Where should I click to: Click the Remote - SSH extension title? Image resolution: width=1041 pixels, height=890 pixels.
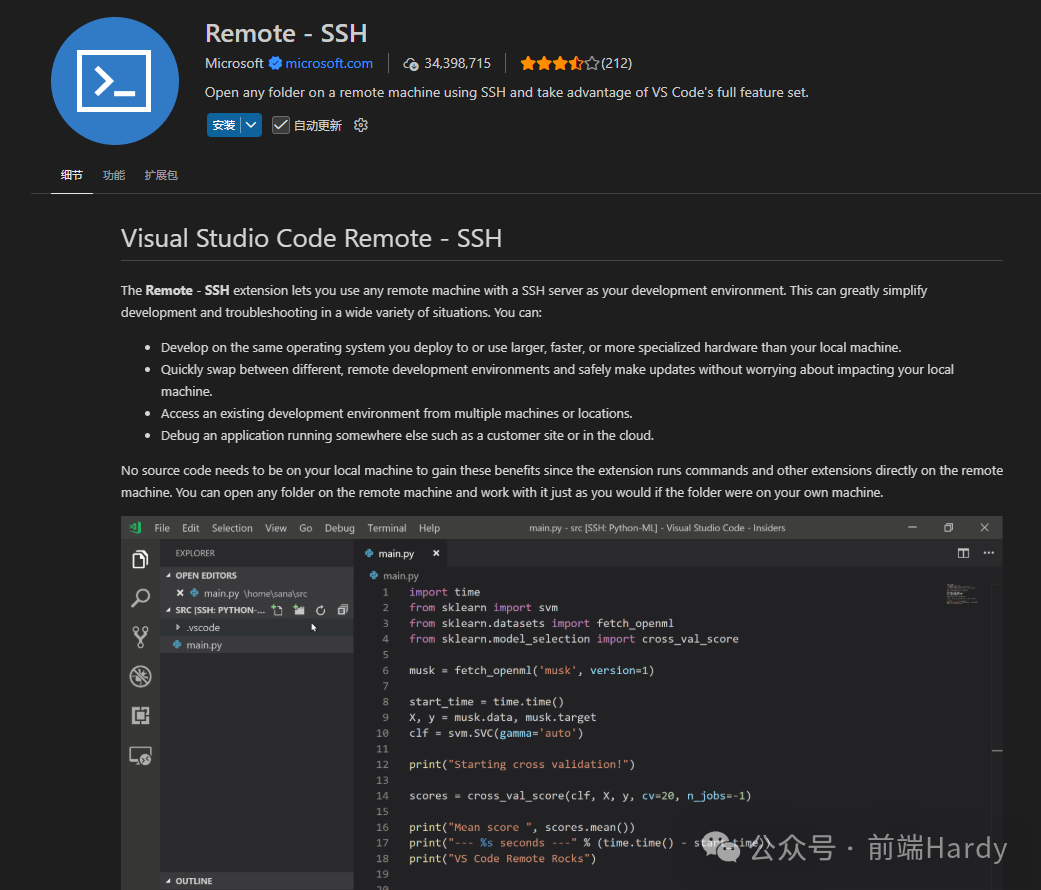click(285, 33)
